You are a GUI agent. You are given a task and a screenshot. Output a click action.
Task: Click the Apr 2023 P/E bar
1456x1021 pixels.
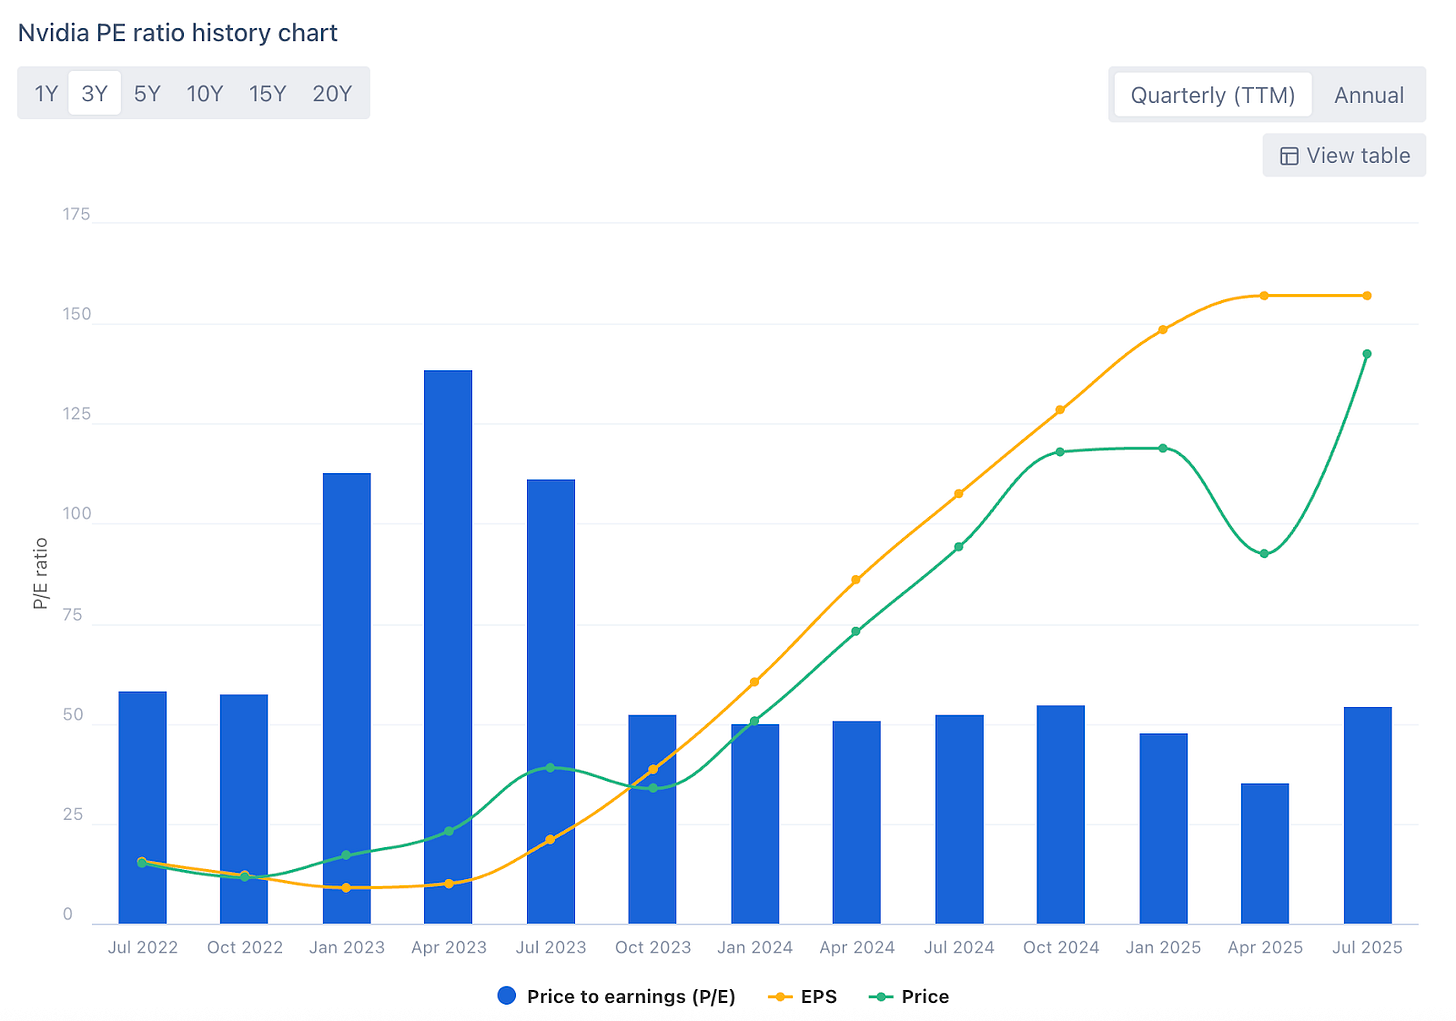(x=448, y=647)
